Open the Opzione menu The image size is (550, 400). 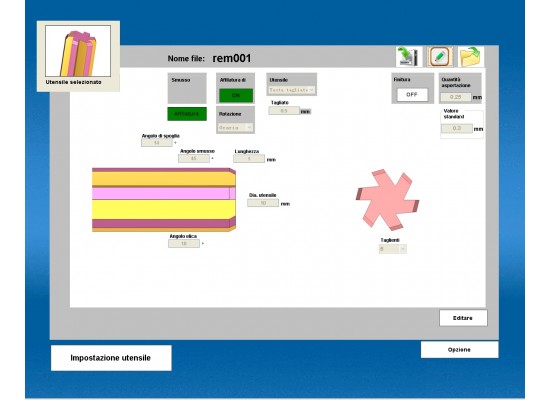[460, 350]
